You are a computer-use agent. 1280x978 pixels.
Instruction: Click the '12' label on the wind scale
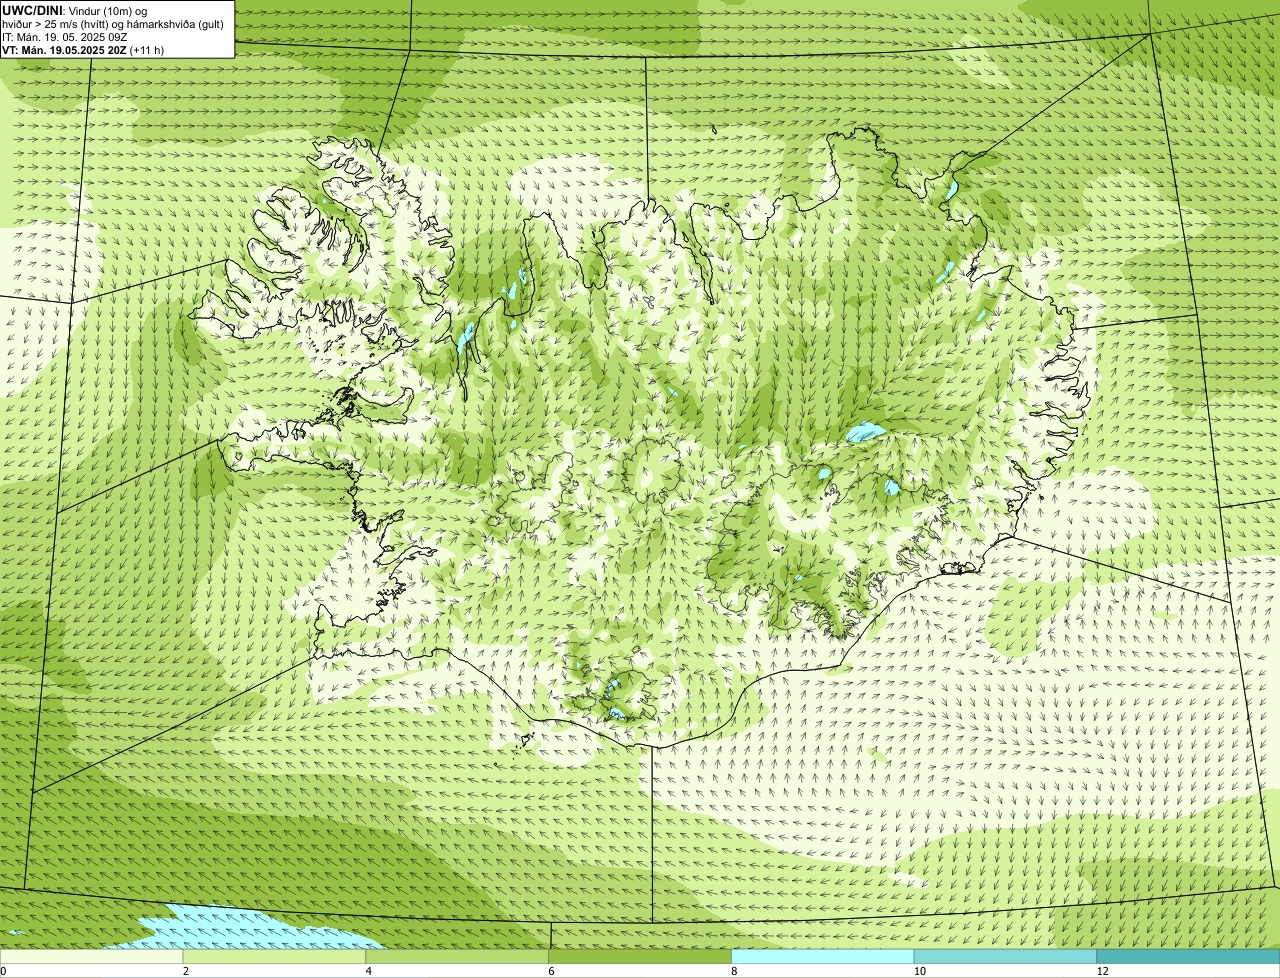pyautogui.click(x=1102, y=971)
